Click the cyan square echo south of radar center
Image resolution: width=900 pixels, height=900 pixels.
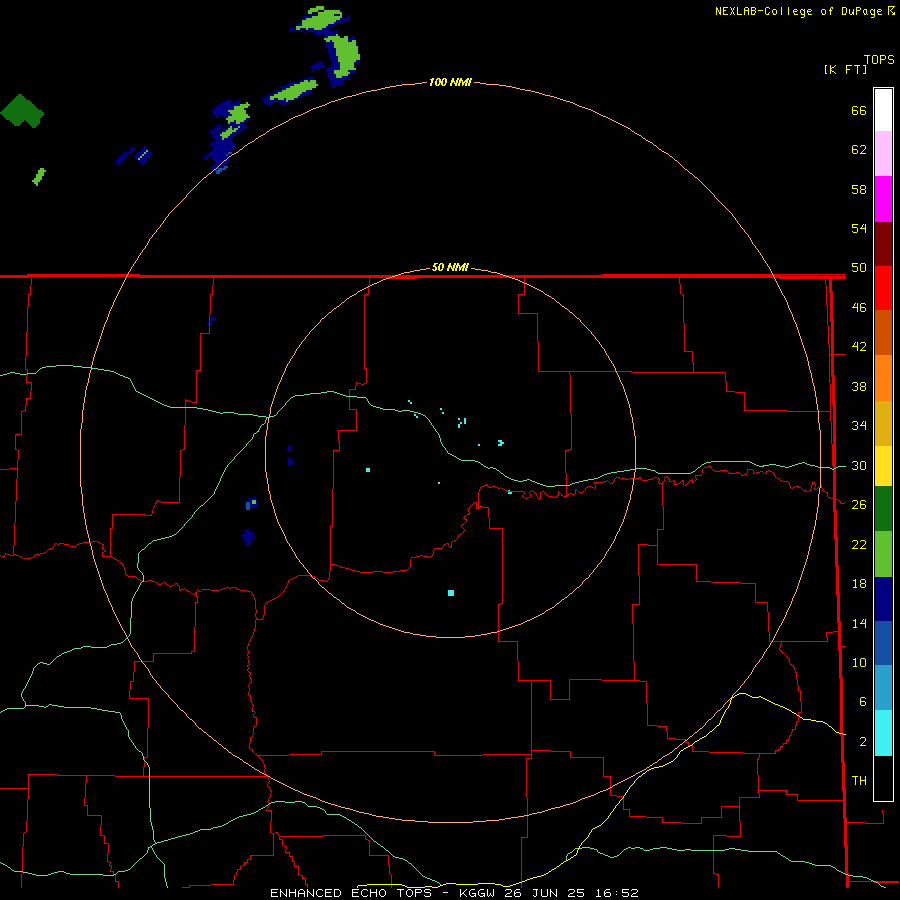click(451, 593)
